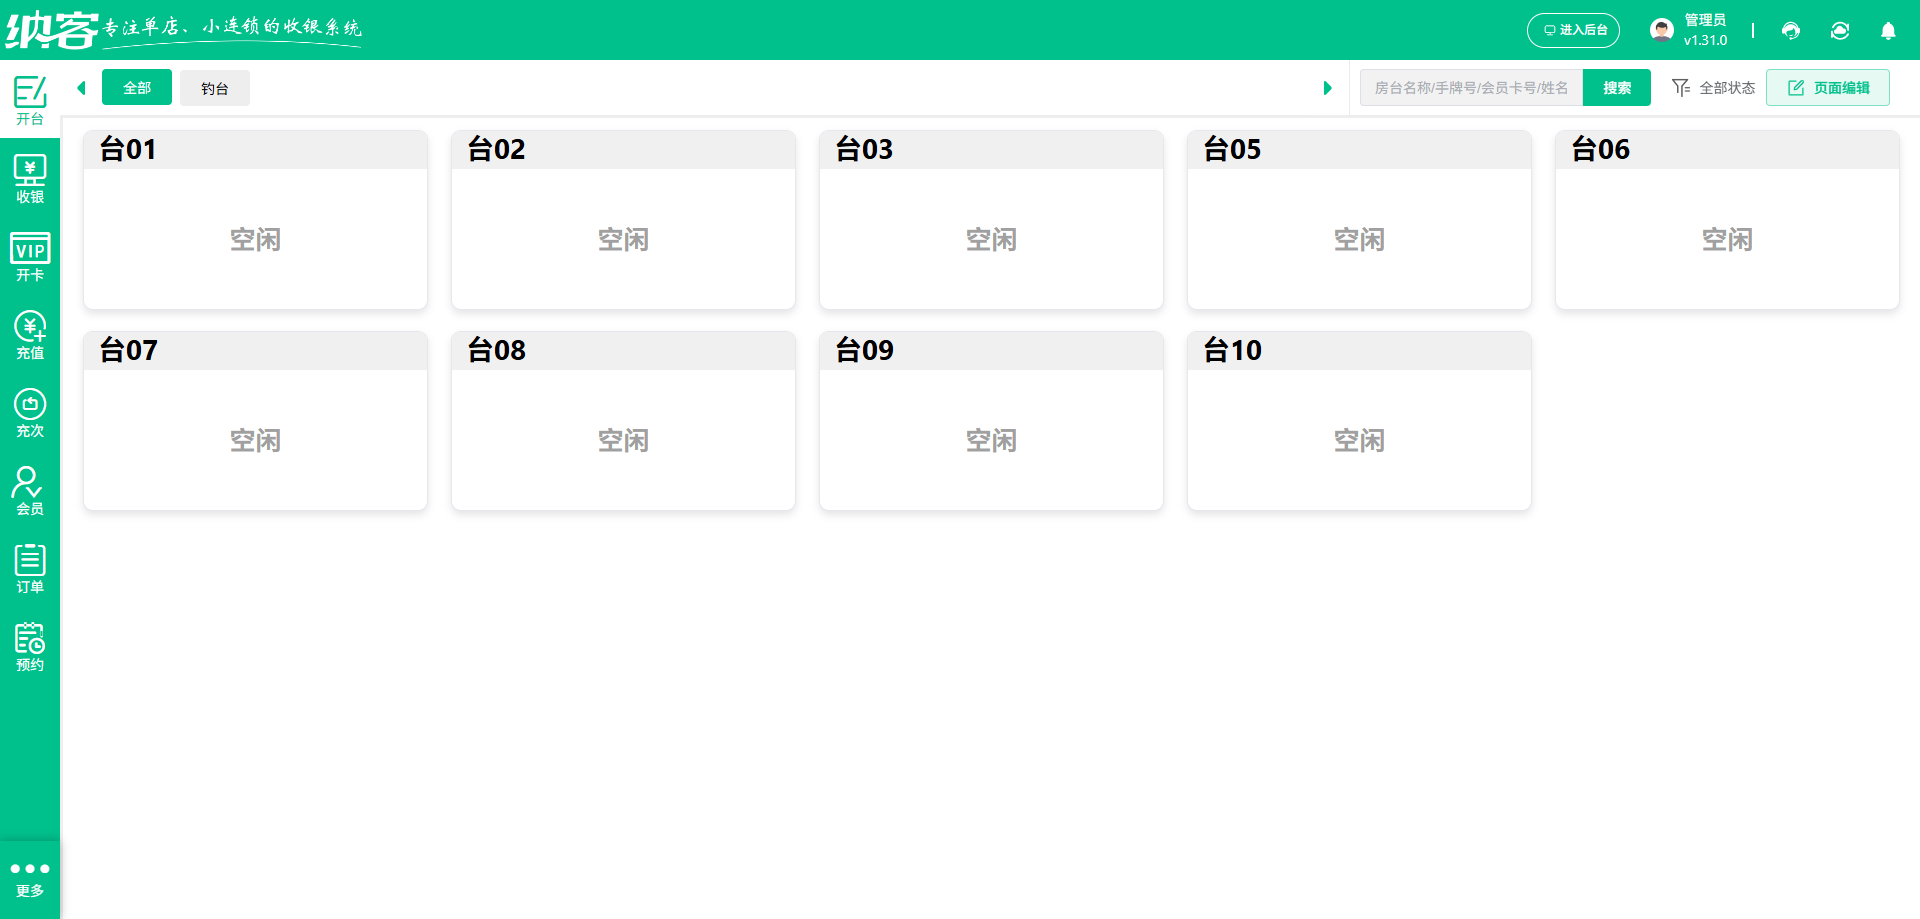Image resolution: width=1920 pixels, height=919 pixels.
Task: Open the 会员 member sidebar icon
Action: pos(30,491)
